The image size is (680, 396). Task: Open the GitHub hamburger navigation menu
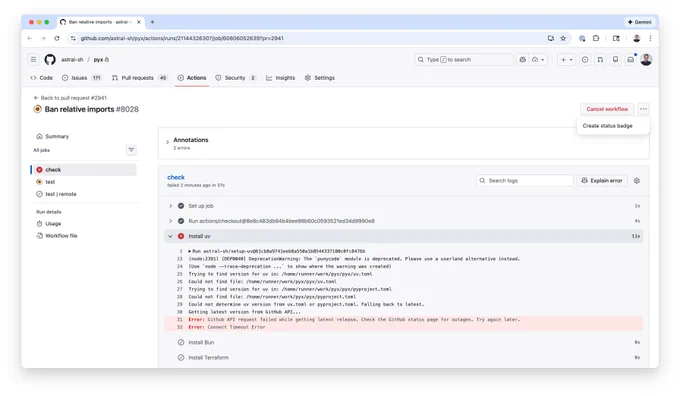(x=33, y=59)
